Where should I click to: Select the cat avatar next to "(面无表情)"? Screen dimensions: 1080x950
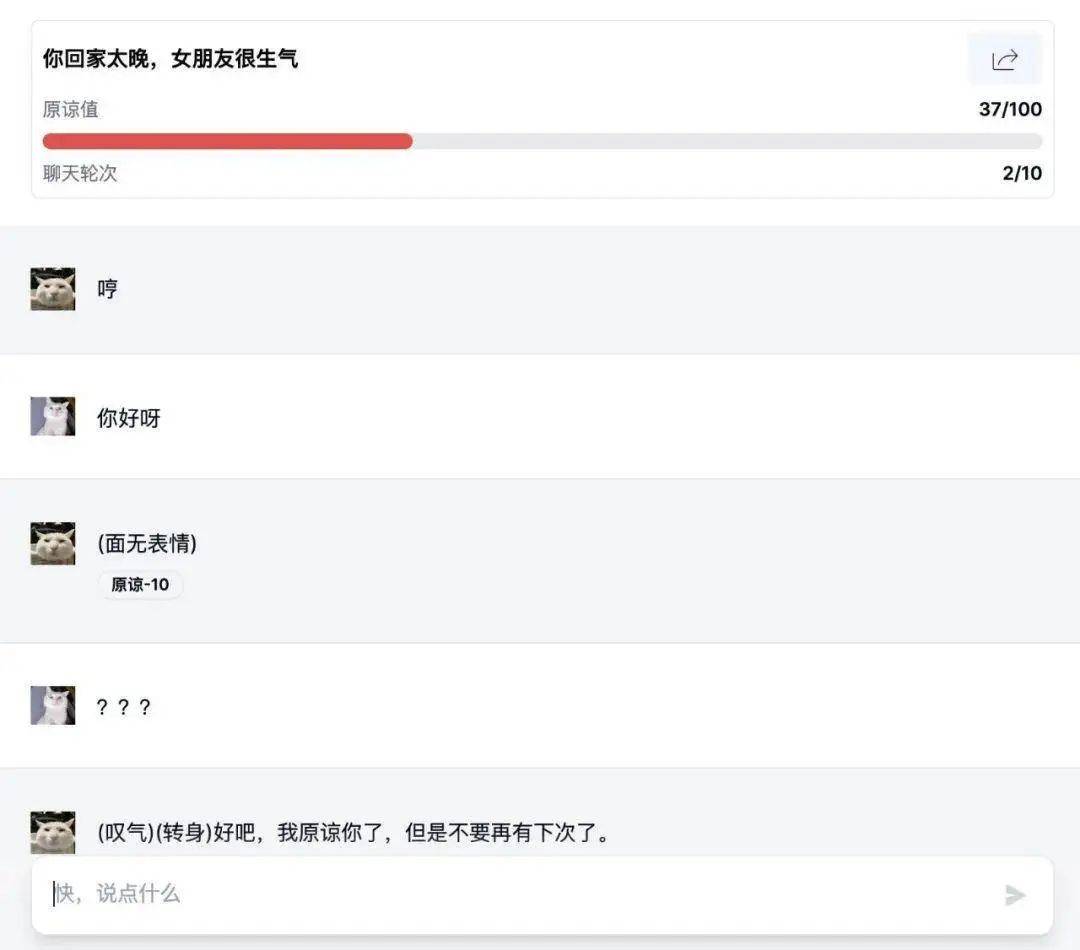53,543
